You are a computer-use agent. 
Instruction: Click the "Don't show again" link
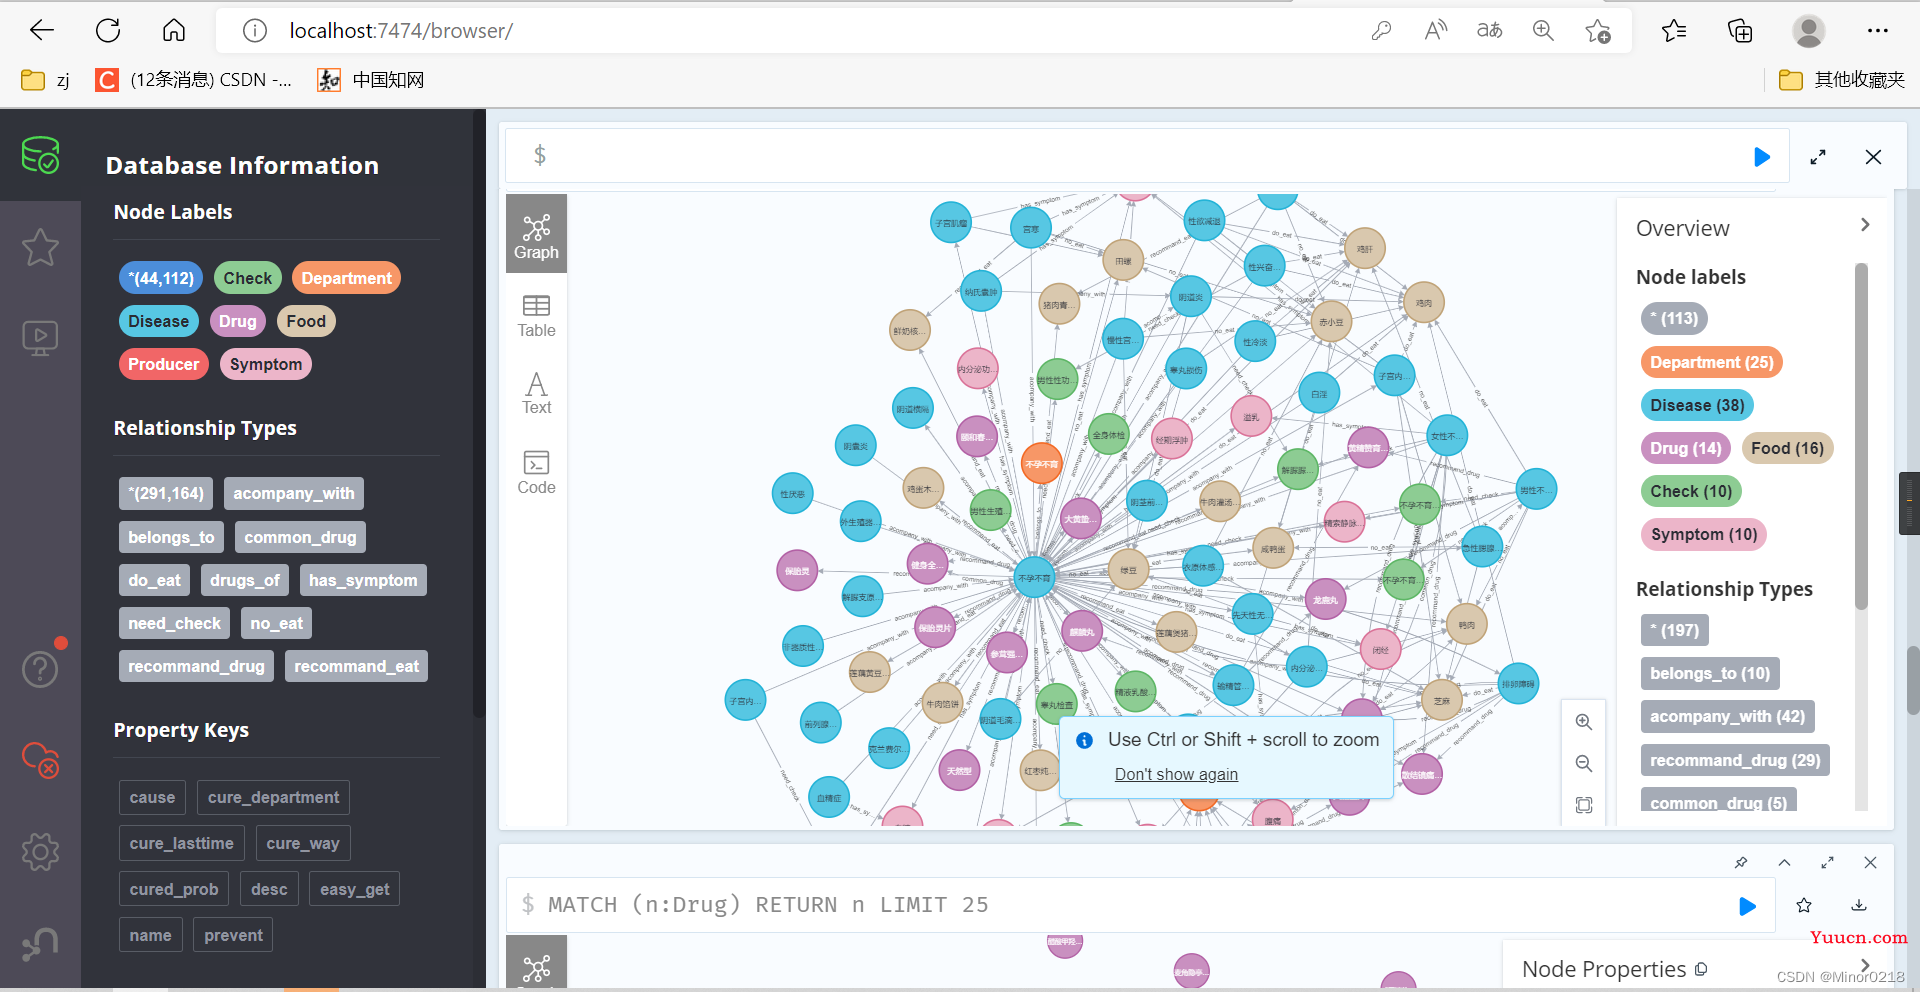(1176, 774)
